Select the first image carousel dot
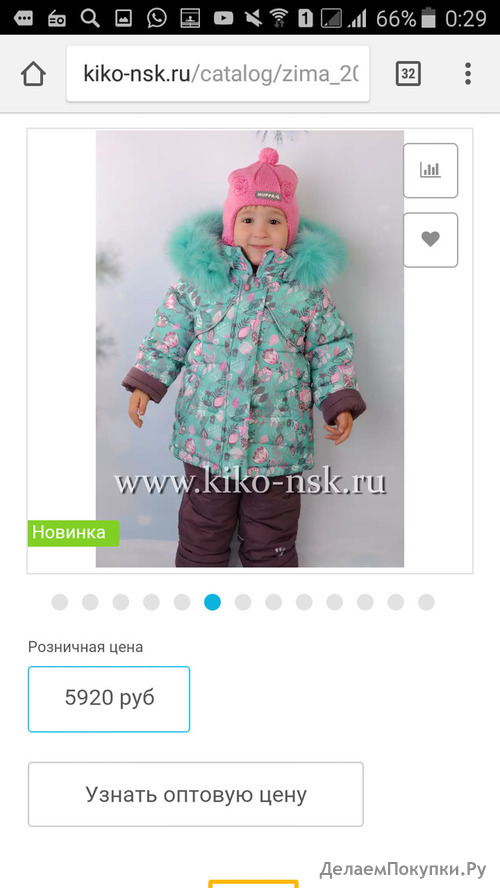The width and height of the screenshot is (500, 888). pos(59,602)
